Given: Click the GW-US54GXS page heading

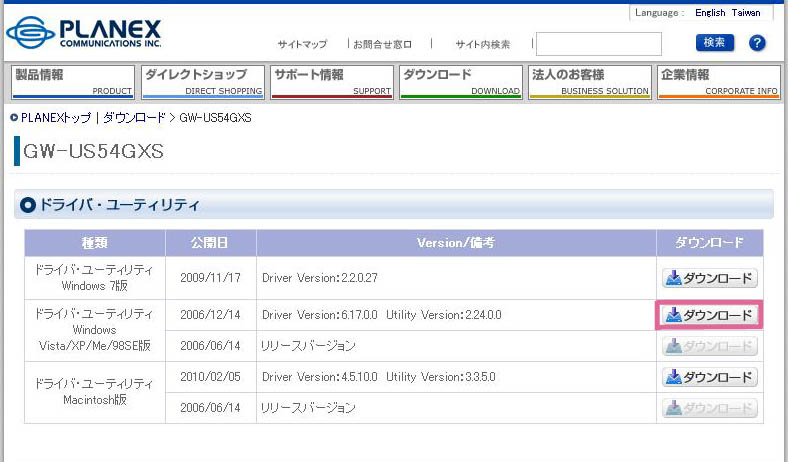Looking at the screenshot, I should click(93, 151).
